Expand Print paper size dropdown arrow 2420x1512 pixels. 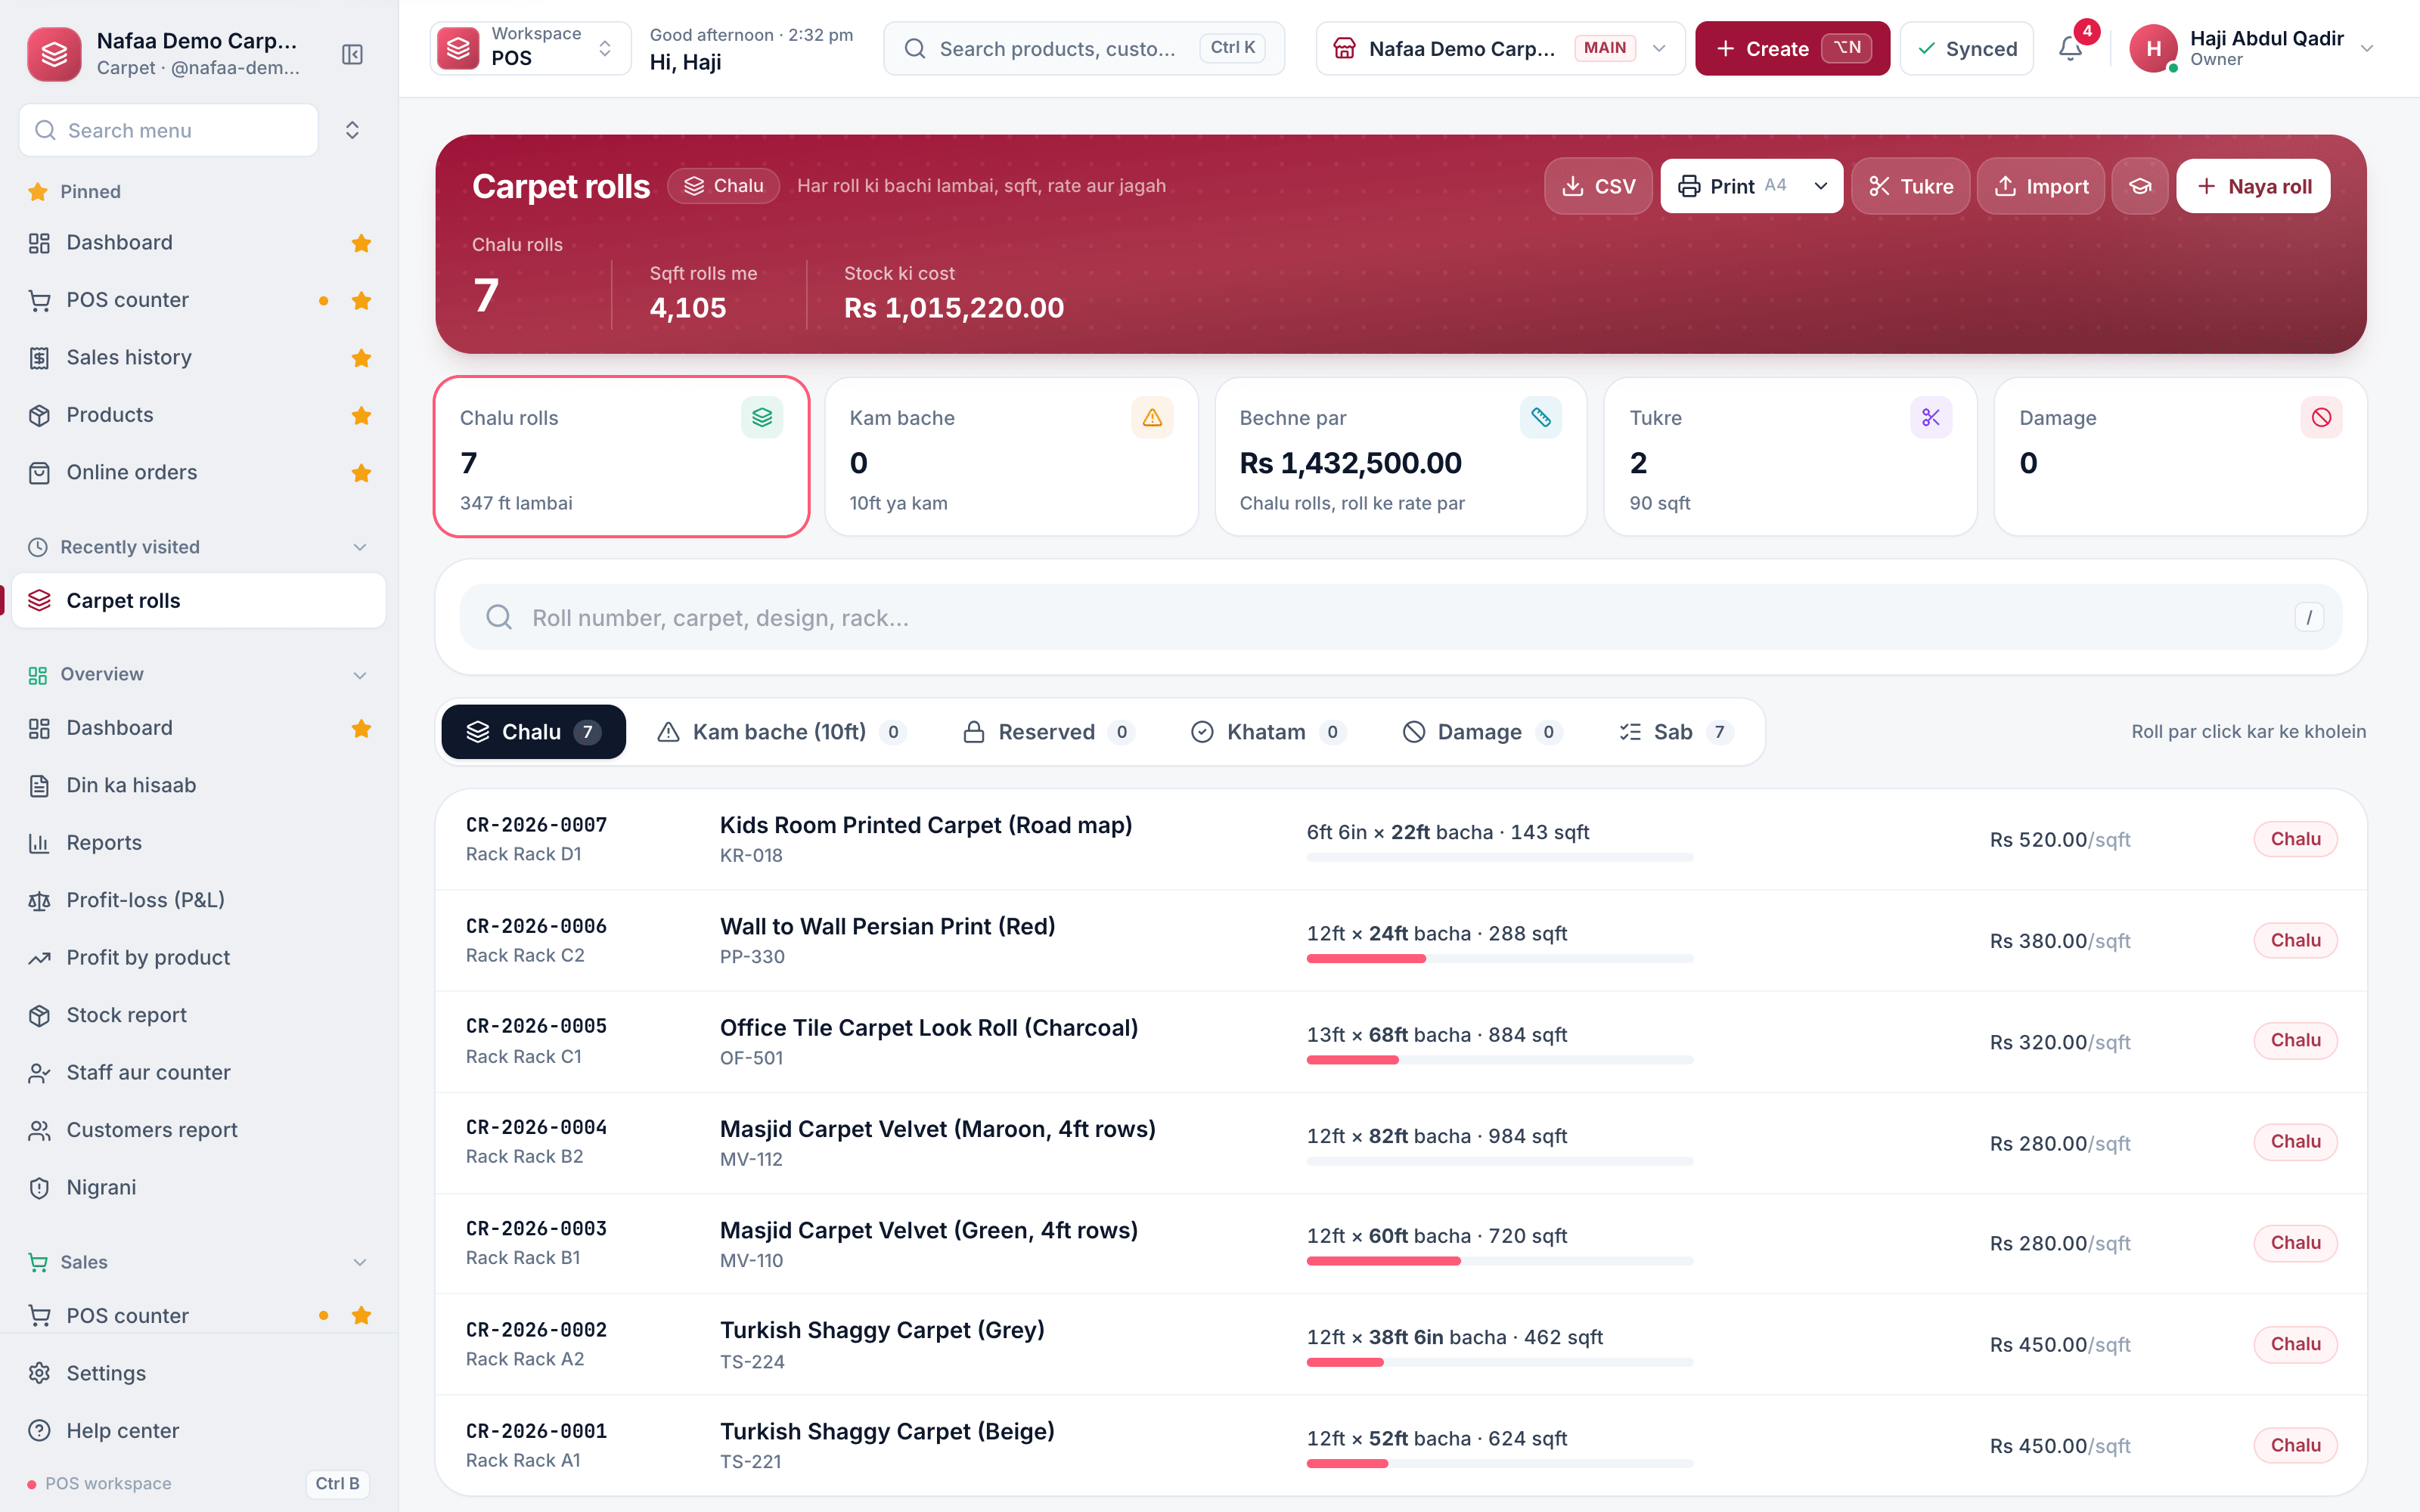(x=1821, y=186)
